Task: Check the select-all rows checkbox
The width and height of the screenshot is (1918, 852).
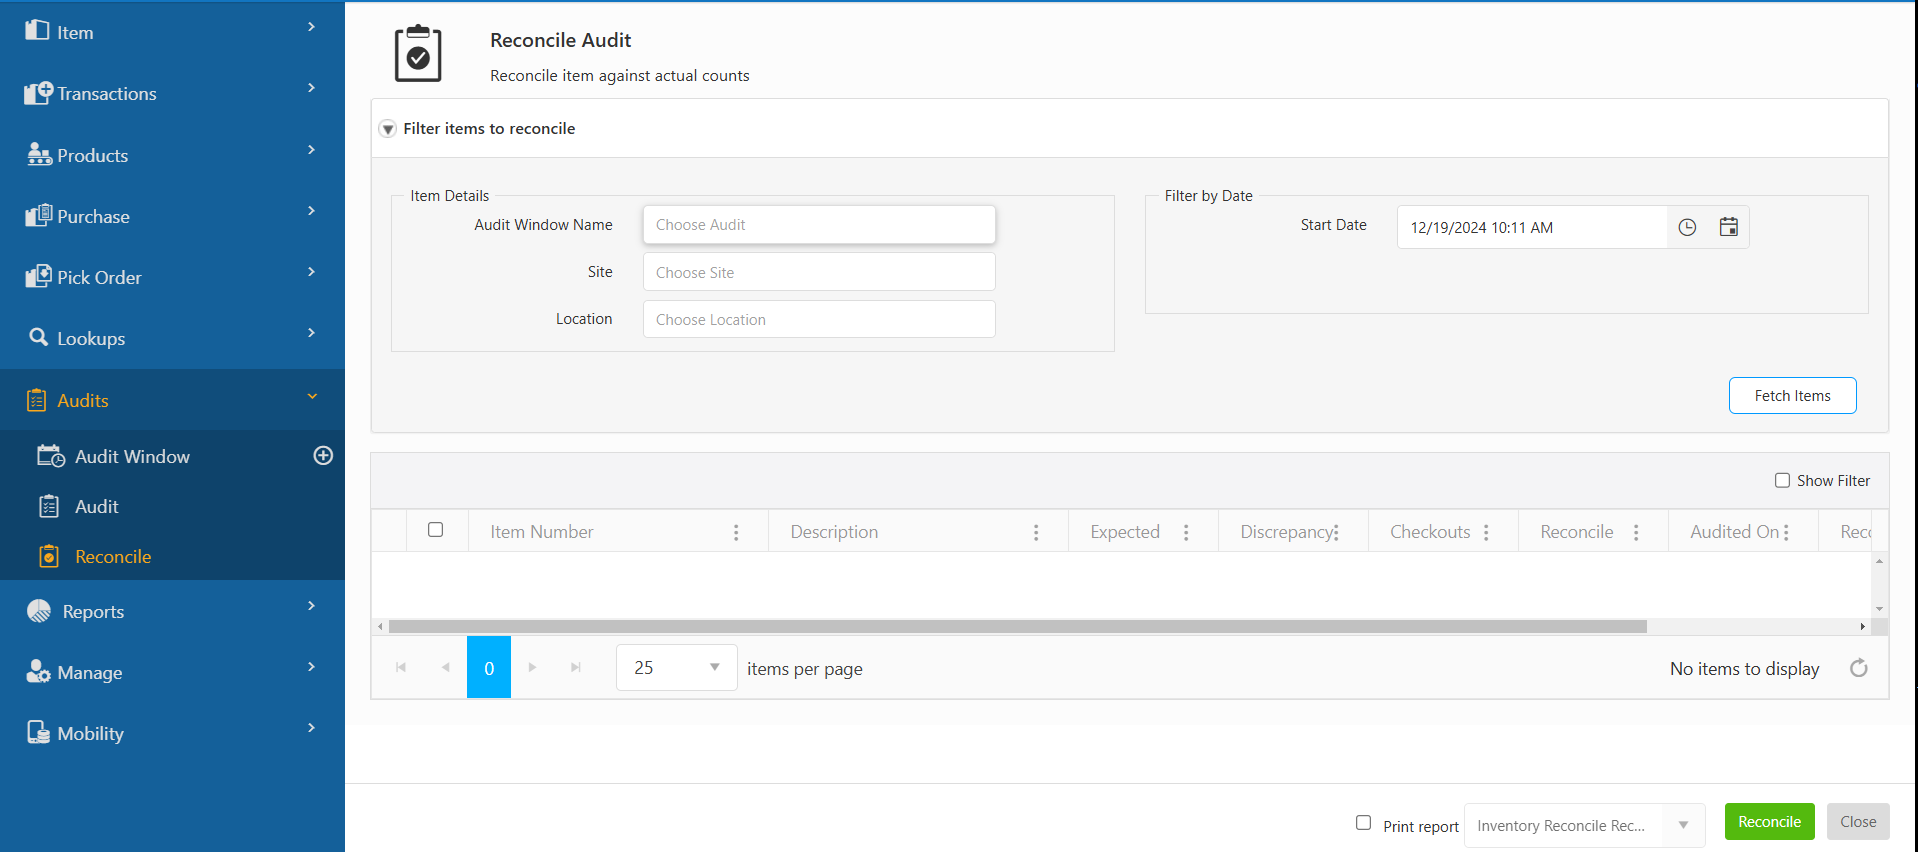Action: click(x=435, y=529)
